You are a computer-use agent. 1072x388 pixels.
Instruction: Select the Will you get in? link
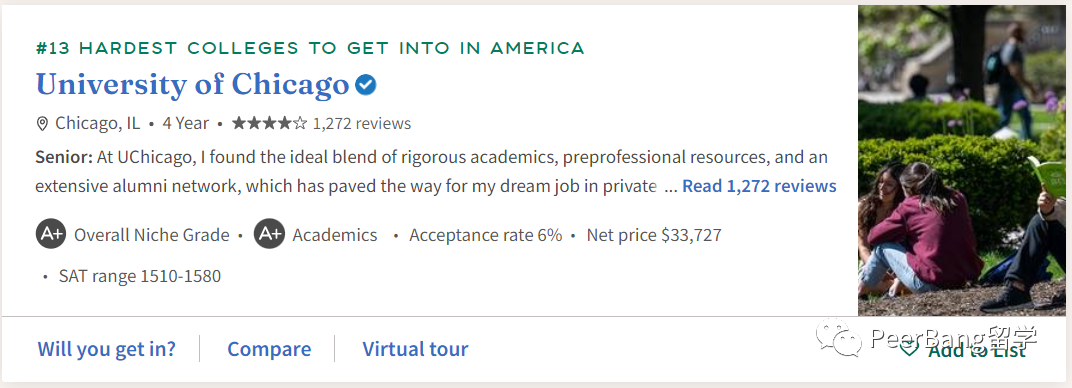(107, 349)
